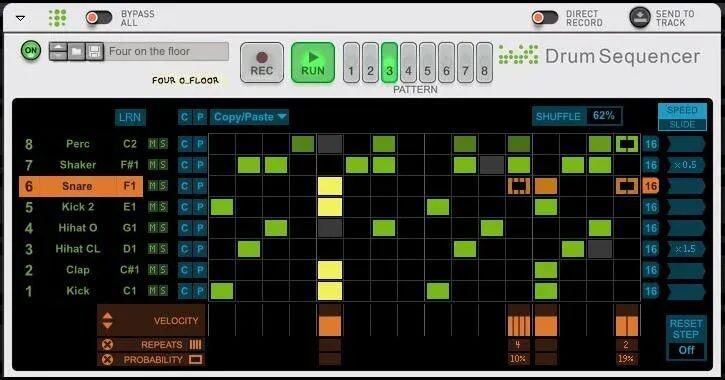Copy the Perc row with C button
Screen dimensions: 725x380
184,144
